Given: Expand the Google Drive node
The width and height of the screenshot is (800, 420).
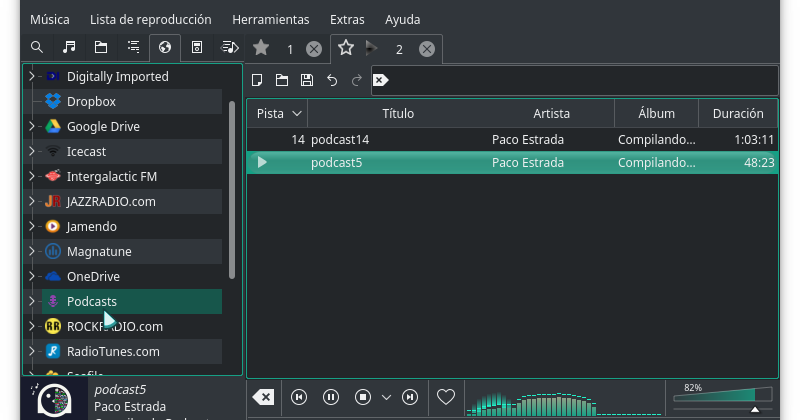Looking at the screenshot, I should 32,126.
